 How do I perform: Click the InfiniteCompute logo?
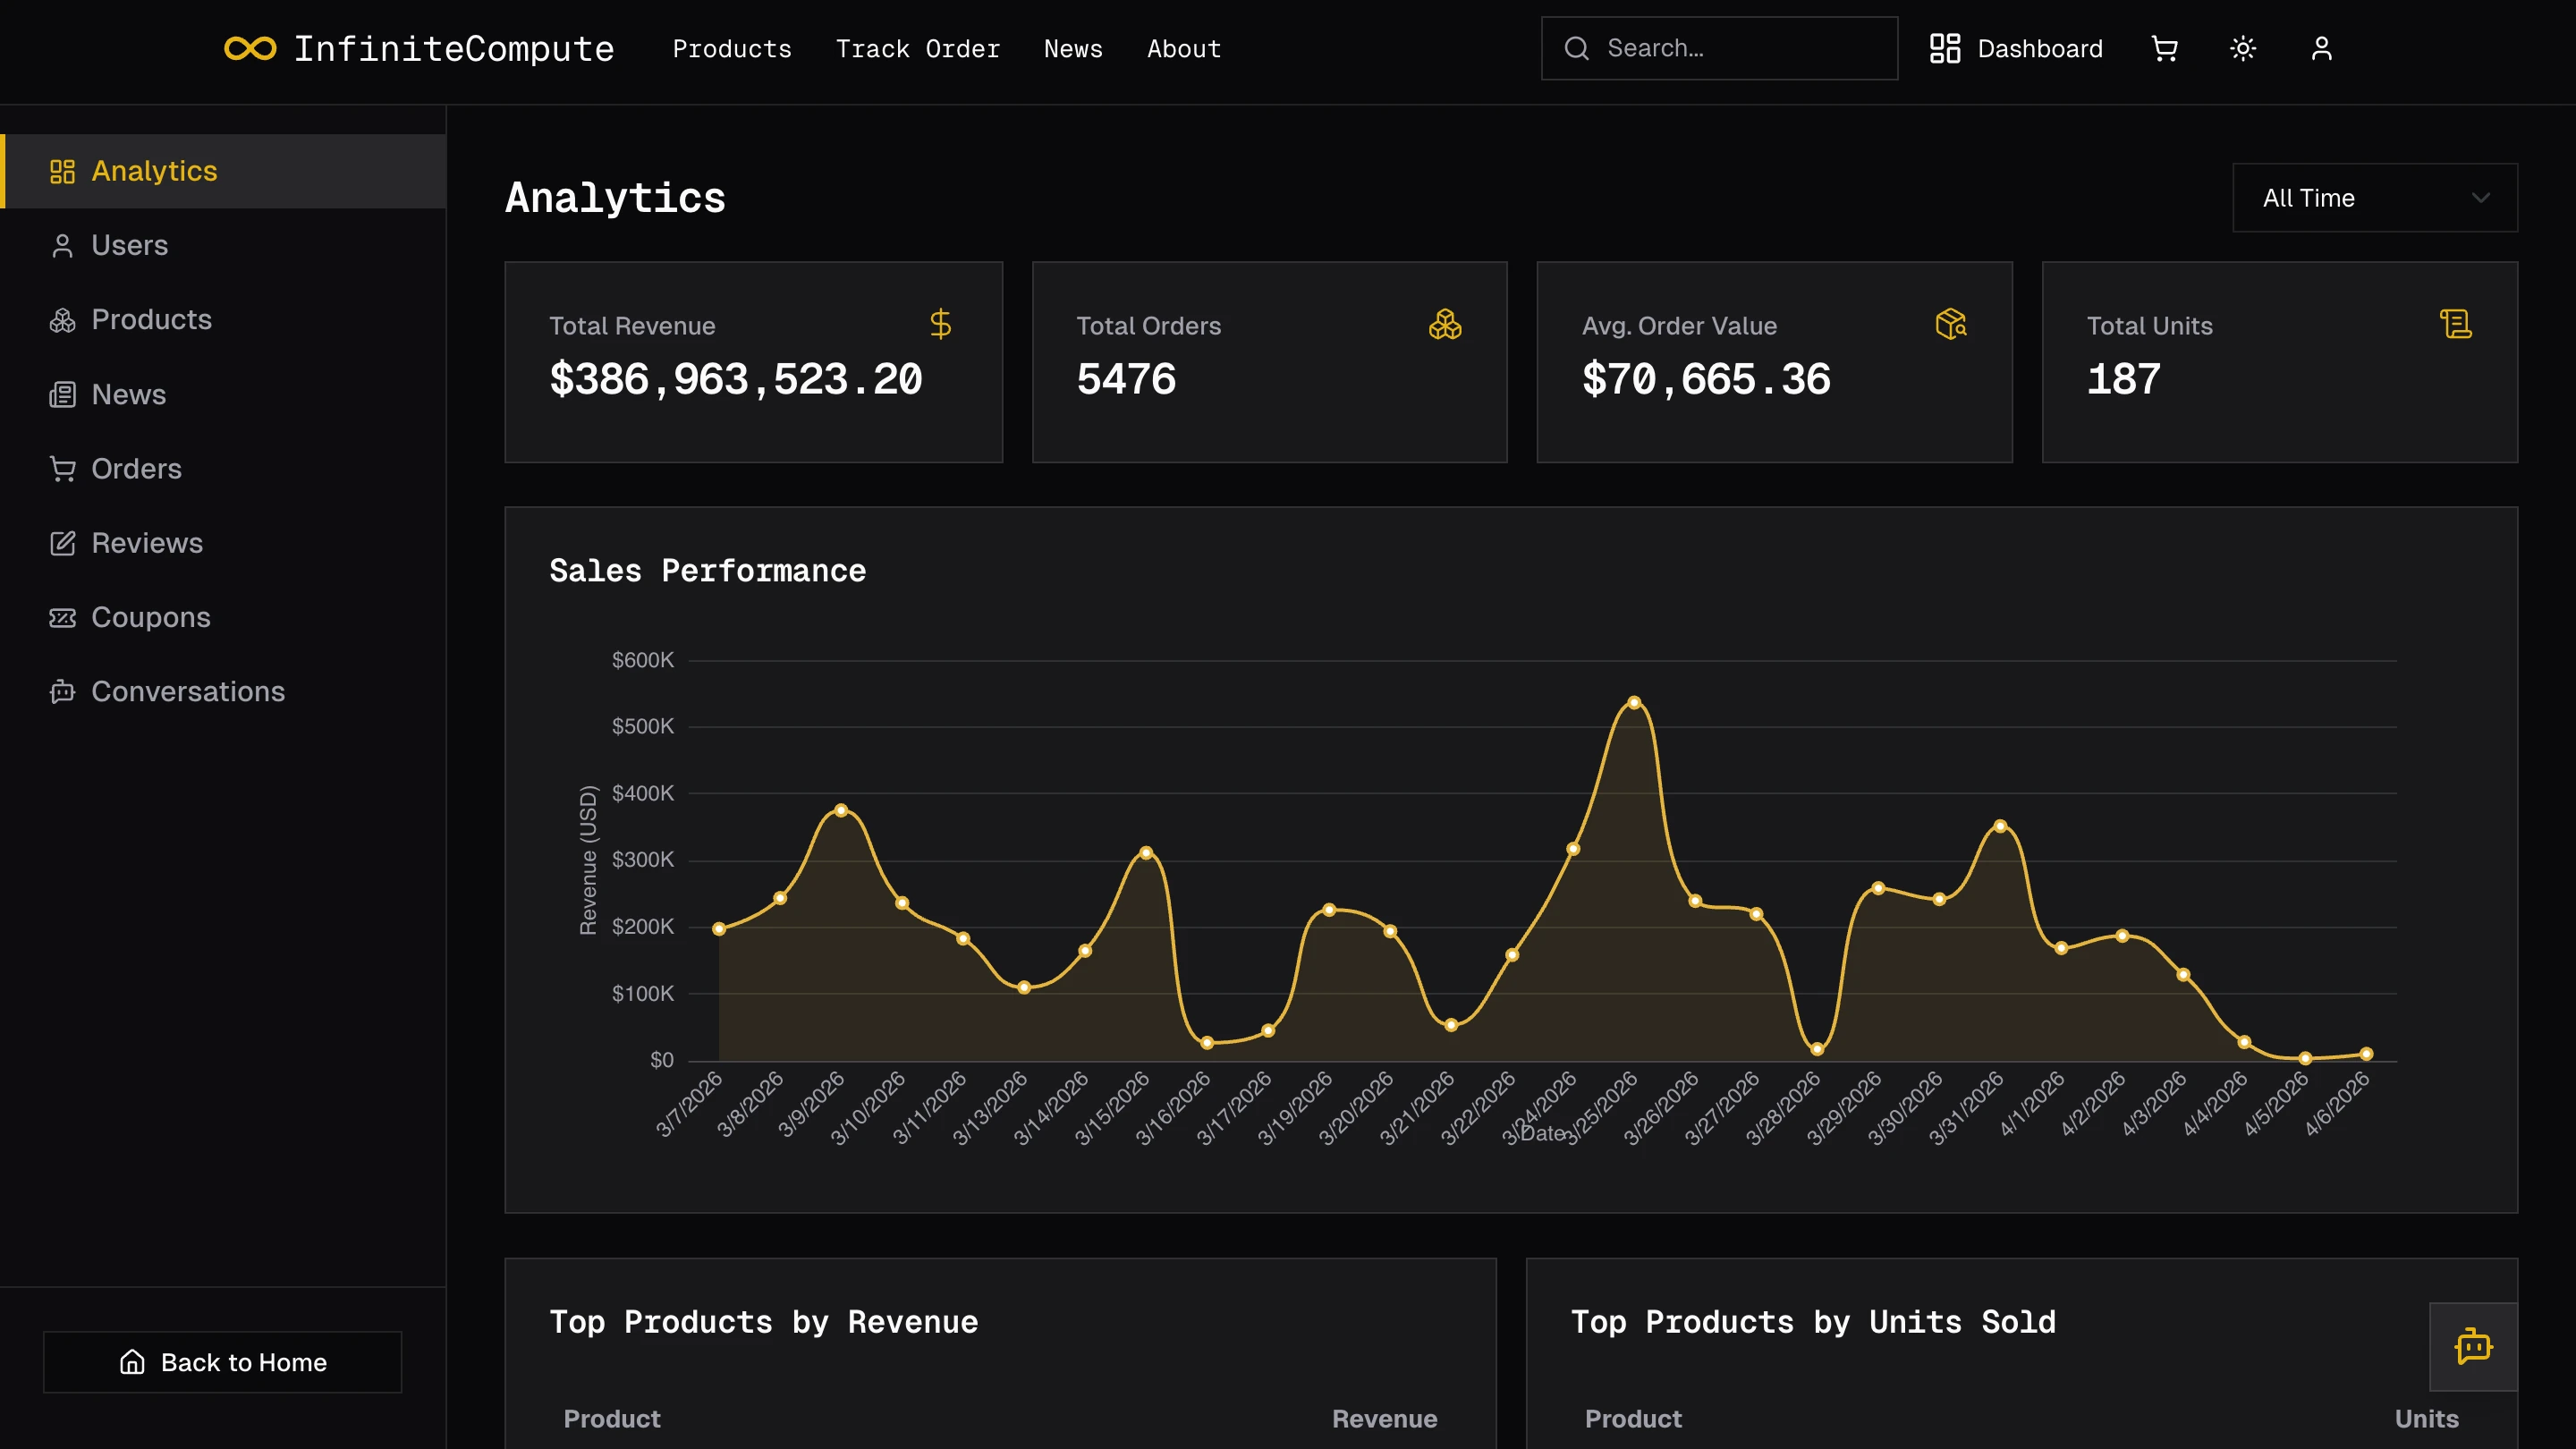coord(420,48)
